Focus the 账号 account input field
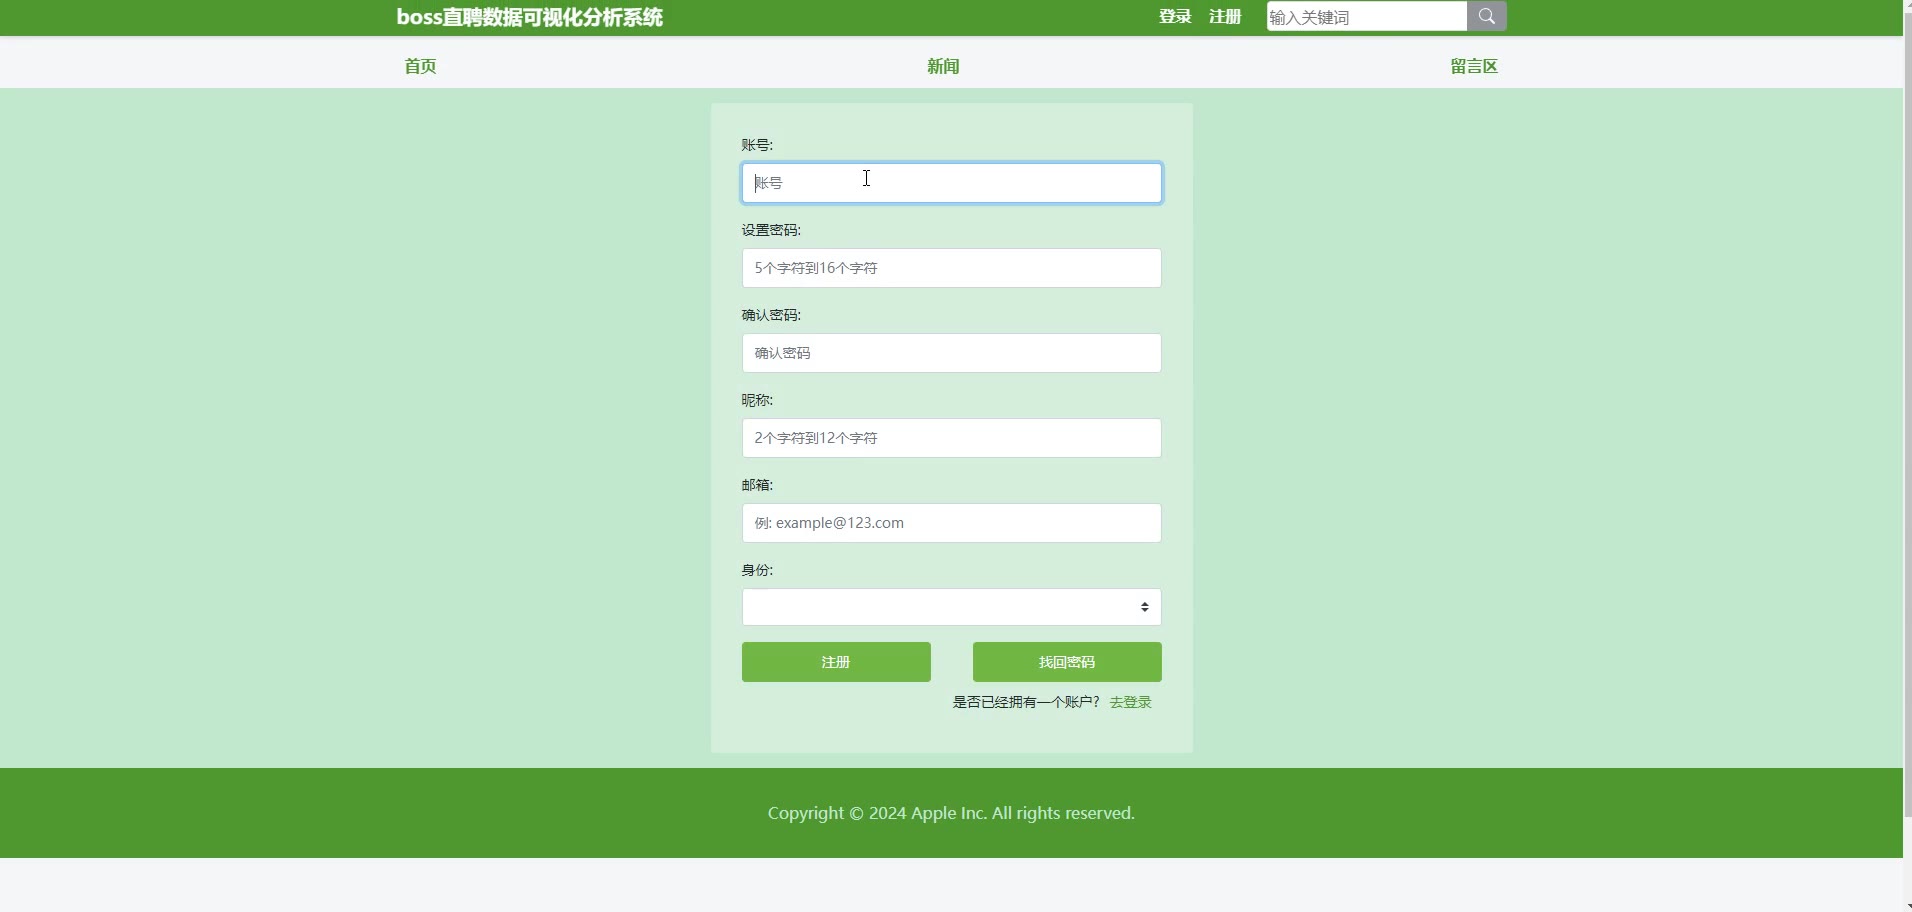1912x912 pixels. point(951,183)
